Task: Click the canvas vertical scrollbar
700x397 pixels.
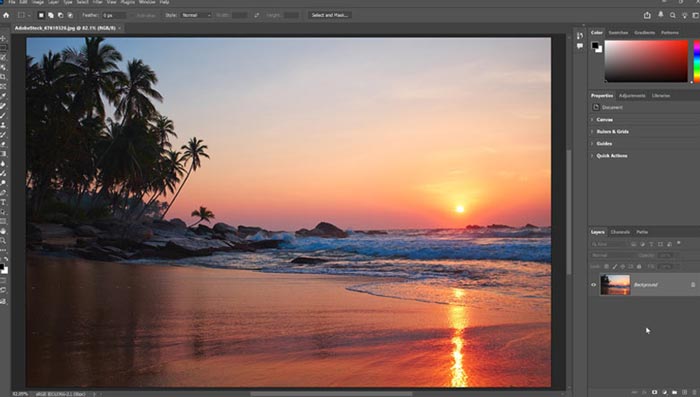Action: click(569, 212)
